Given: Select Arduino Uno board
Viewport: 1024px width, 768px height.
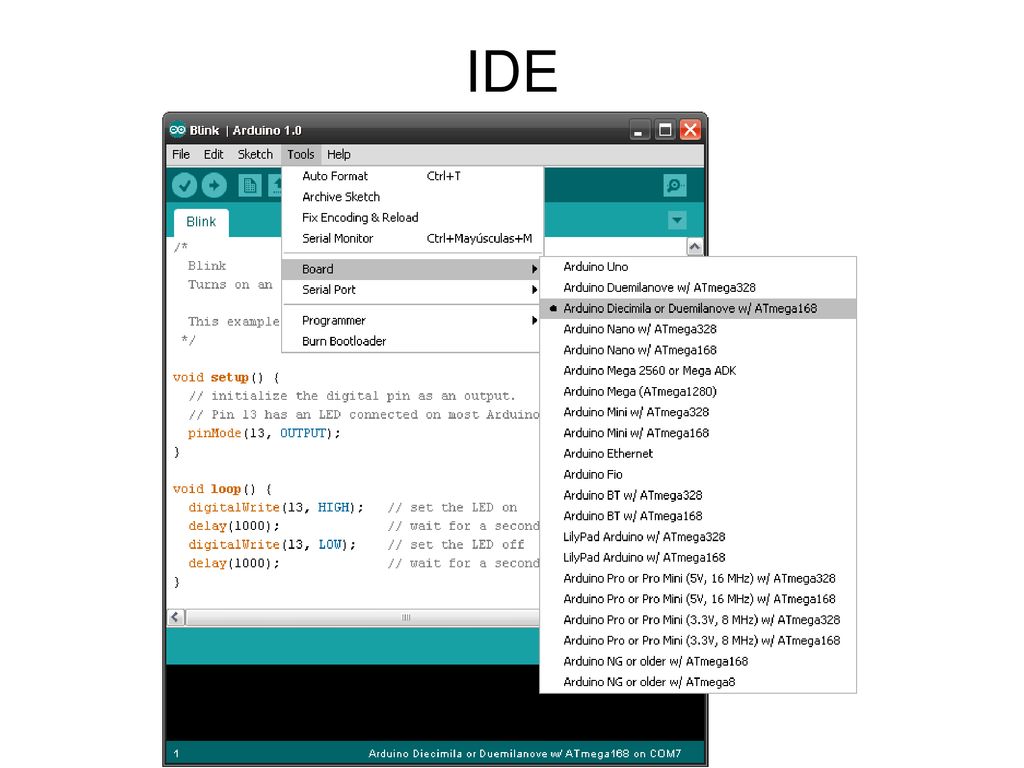Looking at the screenshot, I should [698, 267].
